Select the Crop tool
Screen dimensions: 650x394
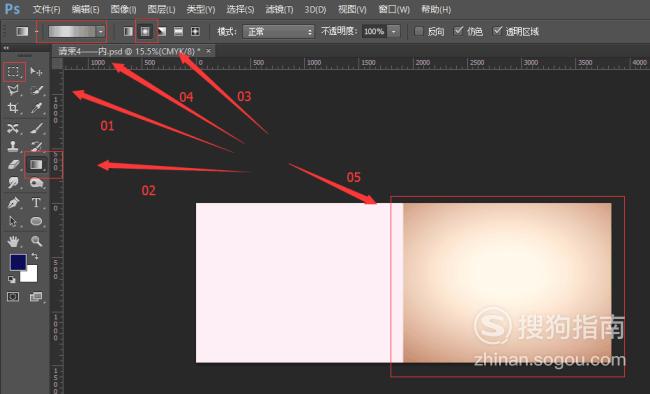[13, 108]
